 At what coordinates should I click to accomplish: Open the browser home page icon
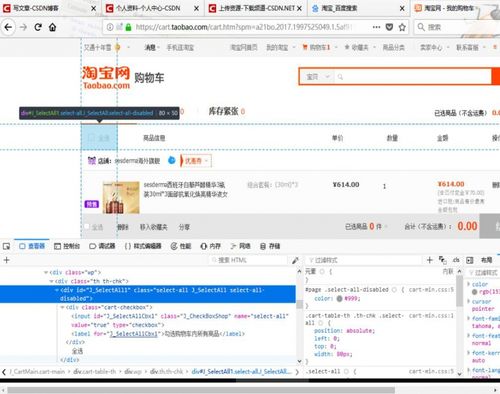click(52, 27)
